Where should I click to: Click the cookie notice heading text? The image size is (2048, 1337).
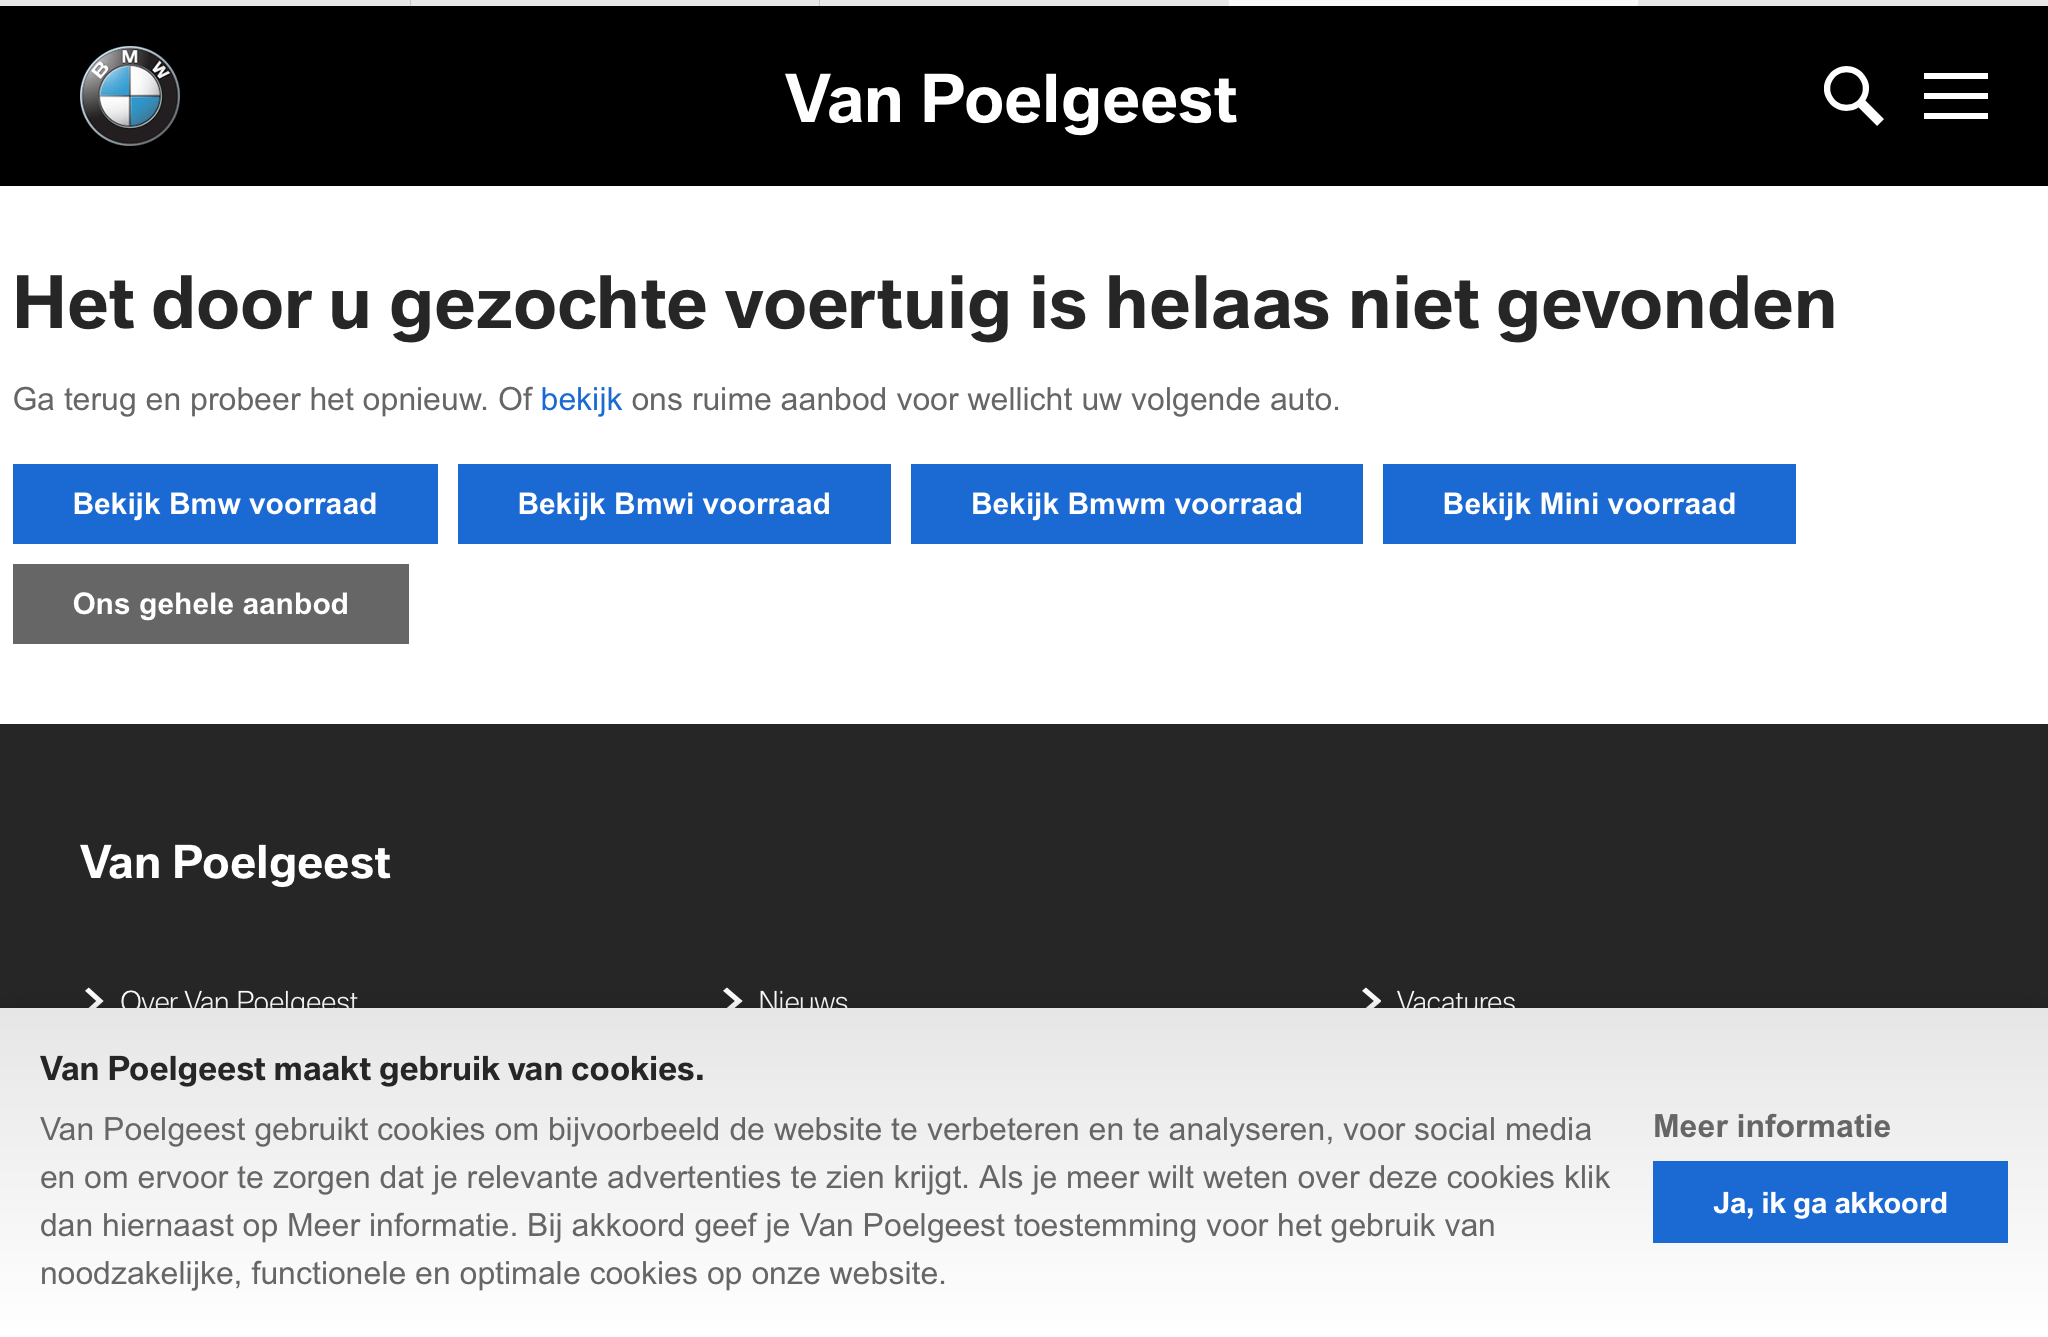372,1069
